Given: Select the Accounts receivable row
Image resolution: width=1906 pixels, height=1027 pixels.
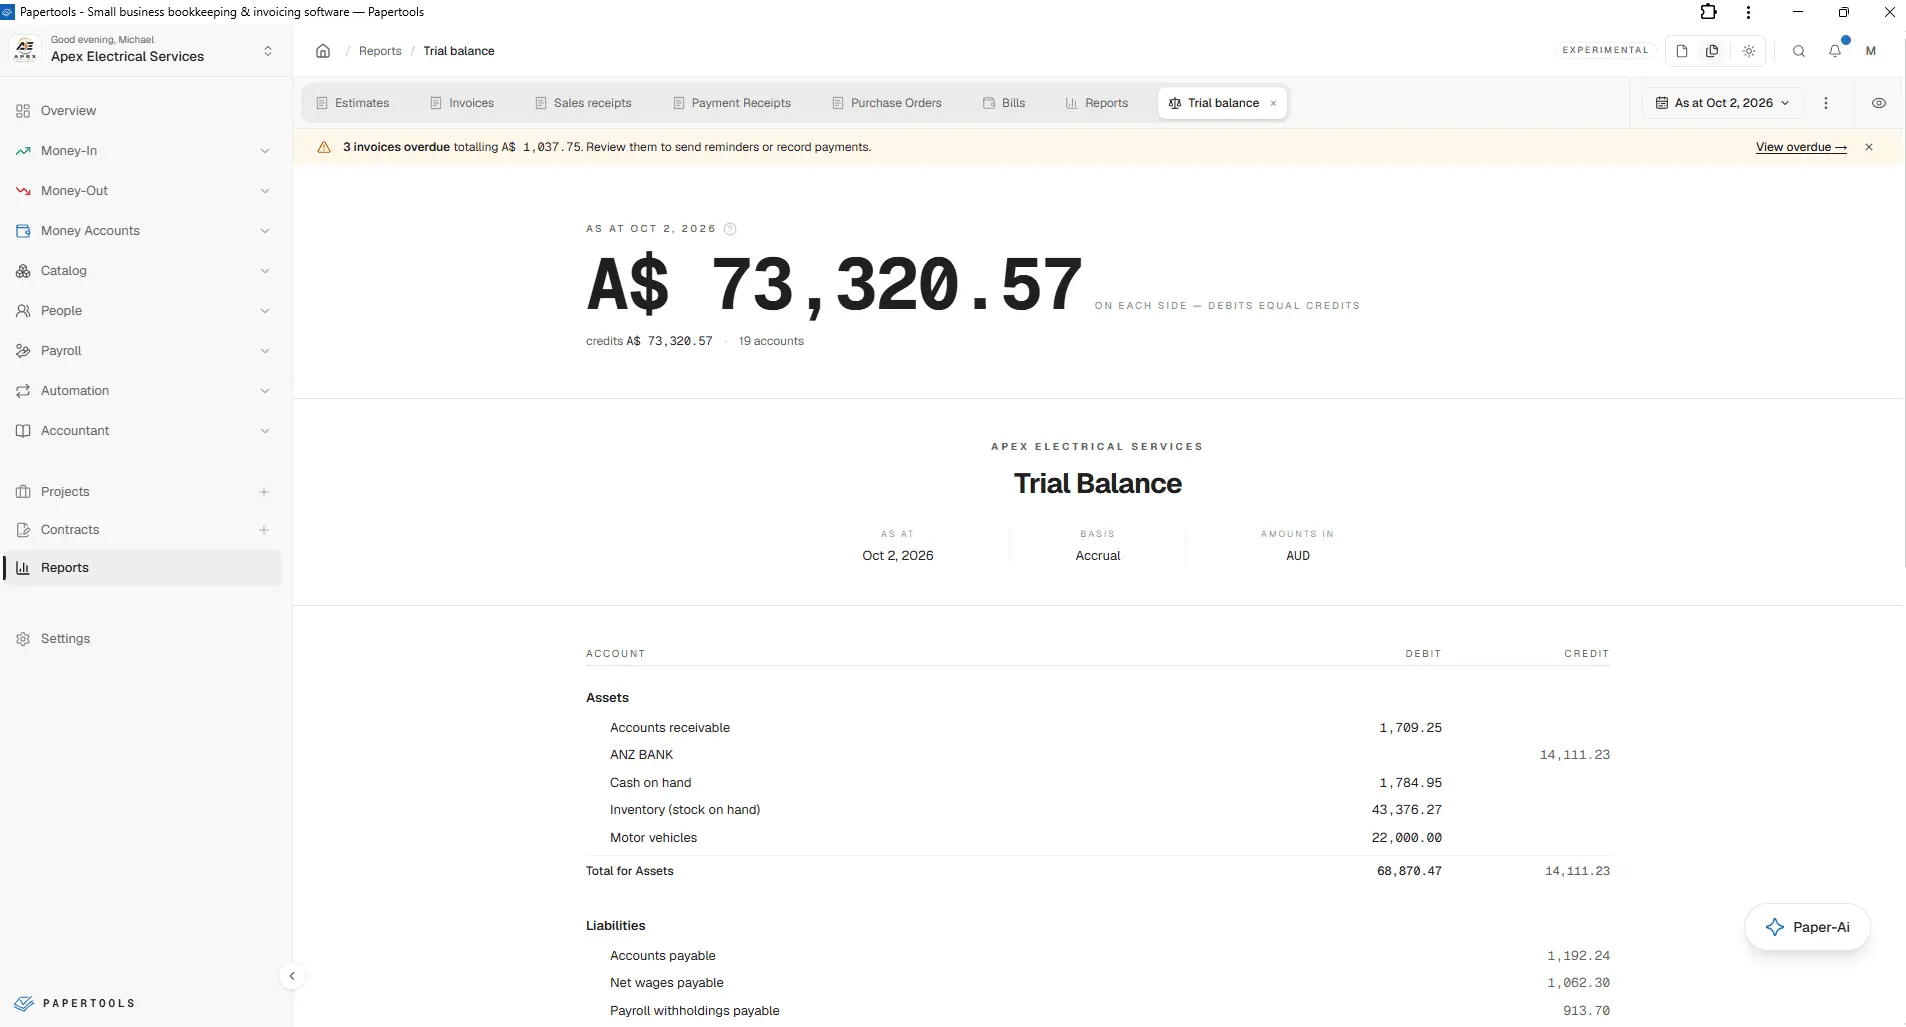Looking at the screenshot, I should point(1098,728).
